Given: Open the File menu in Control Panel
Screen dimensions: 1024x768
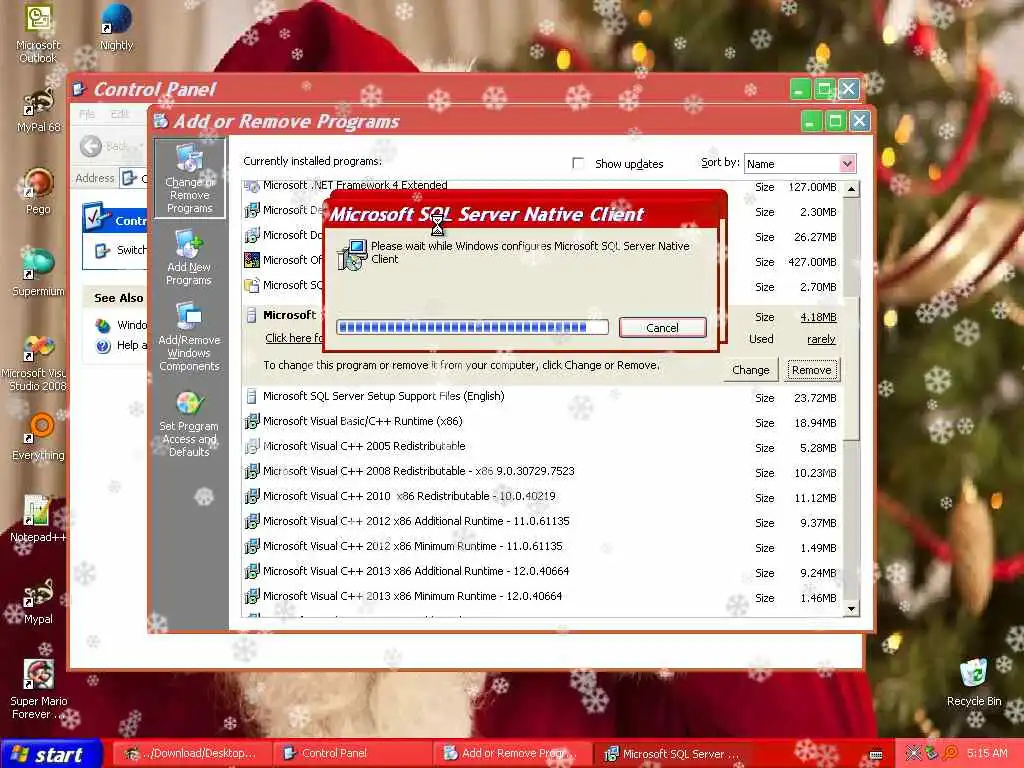Looking at the screenshot, I should point(87,114).
